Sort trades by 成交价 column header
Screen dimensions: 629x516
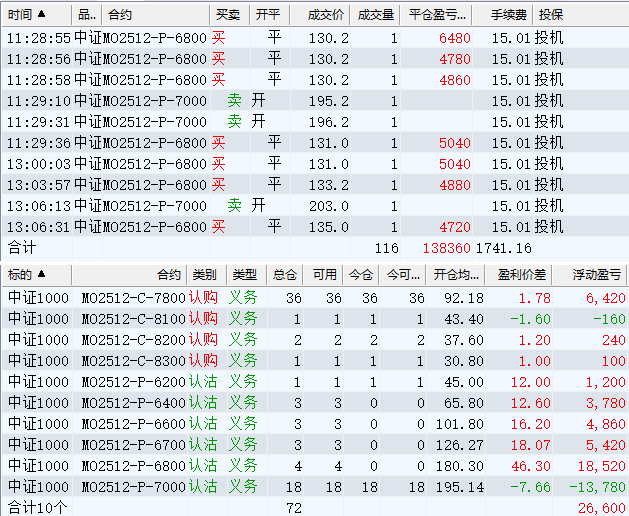(326, 16)
